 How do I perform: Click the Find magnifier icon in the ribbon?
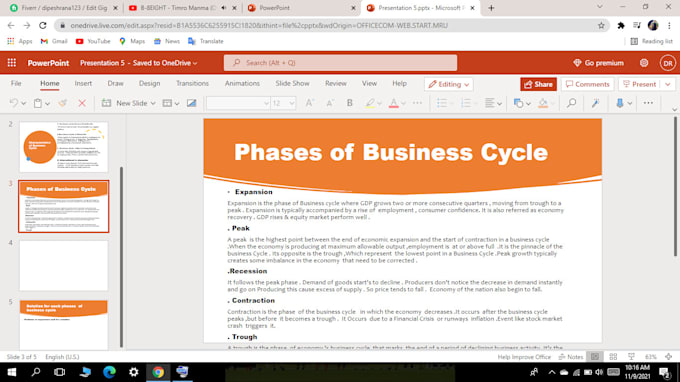[x=572, y=103]
